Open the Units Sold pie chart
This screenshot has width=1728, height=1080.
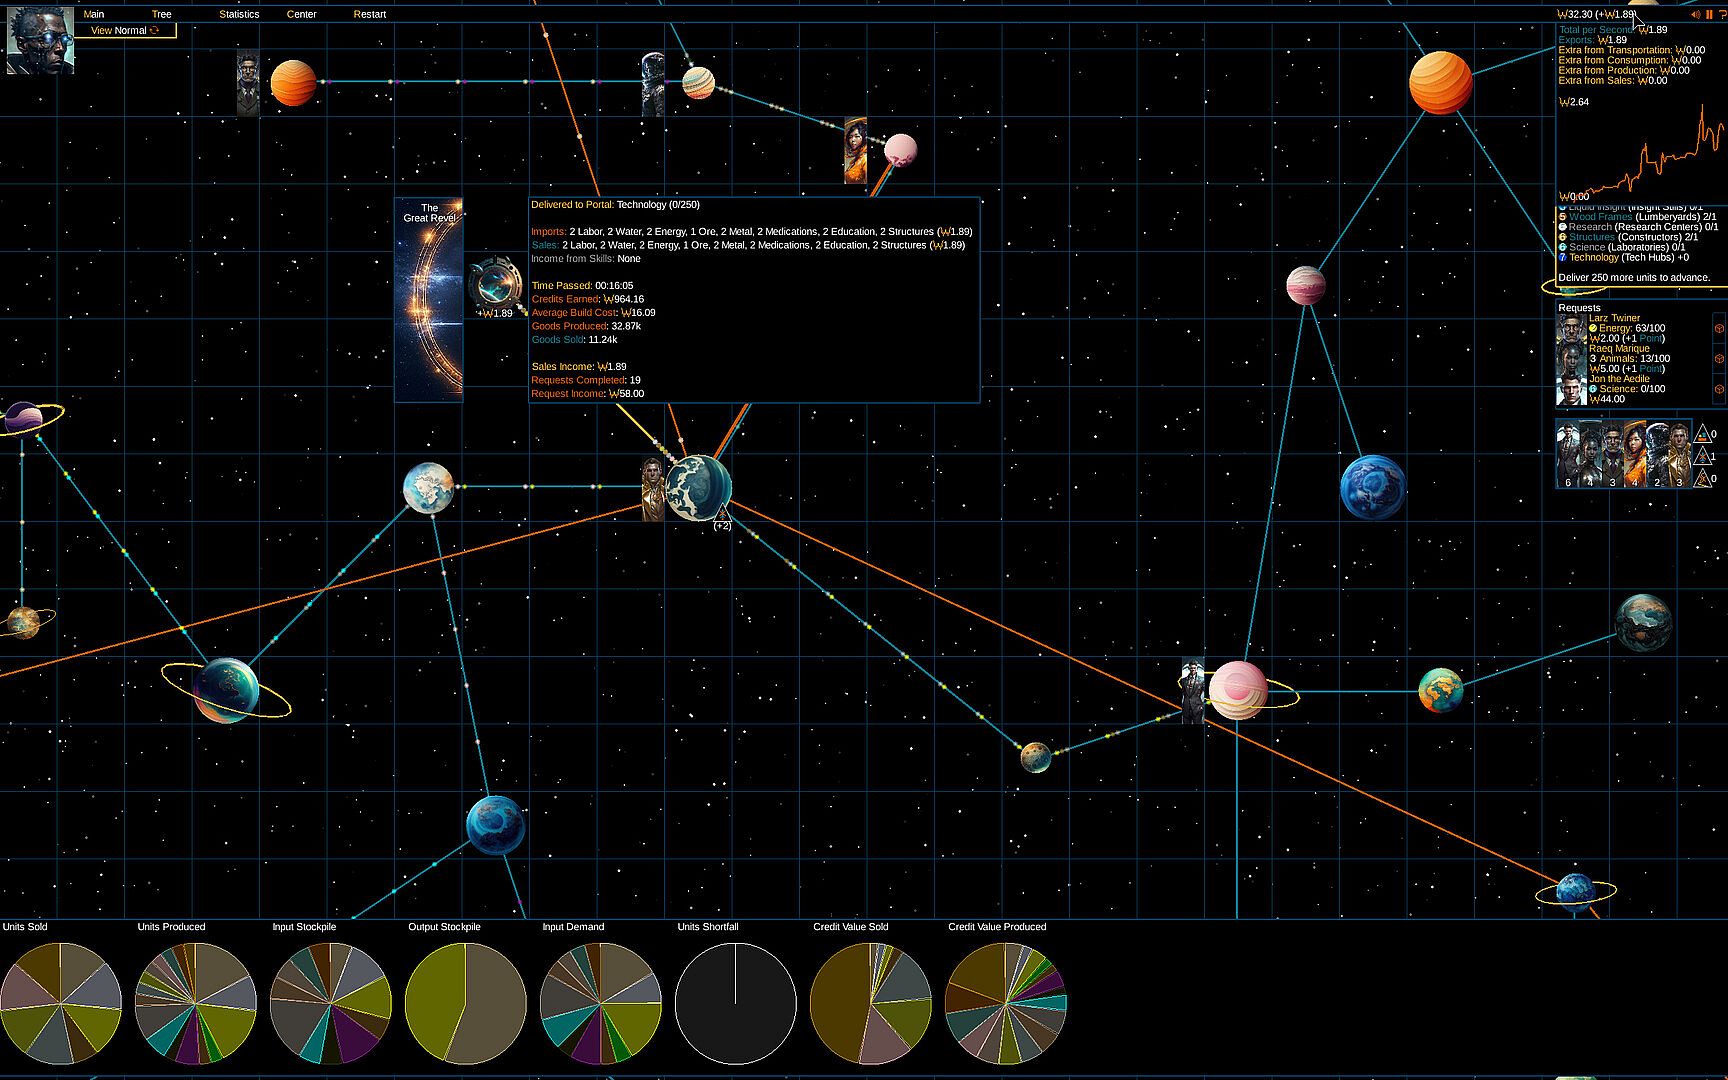(x=61, y=1003)
